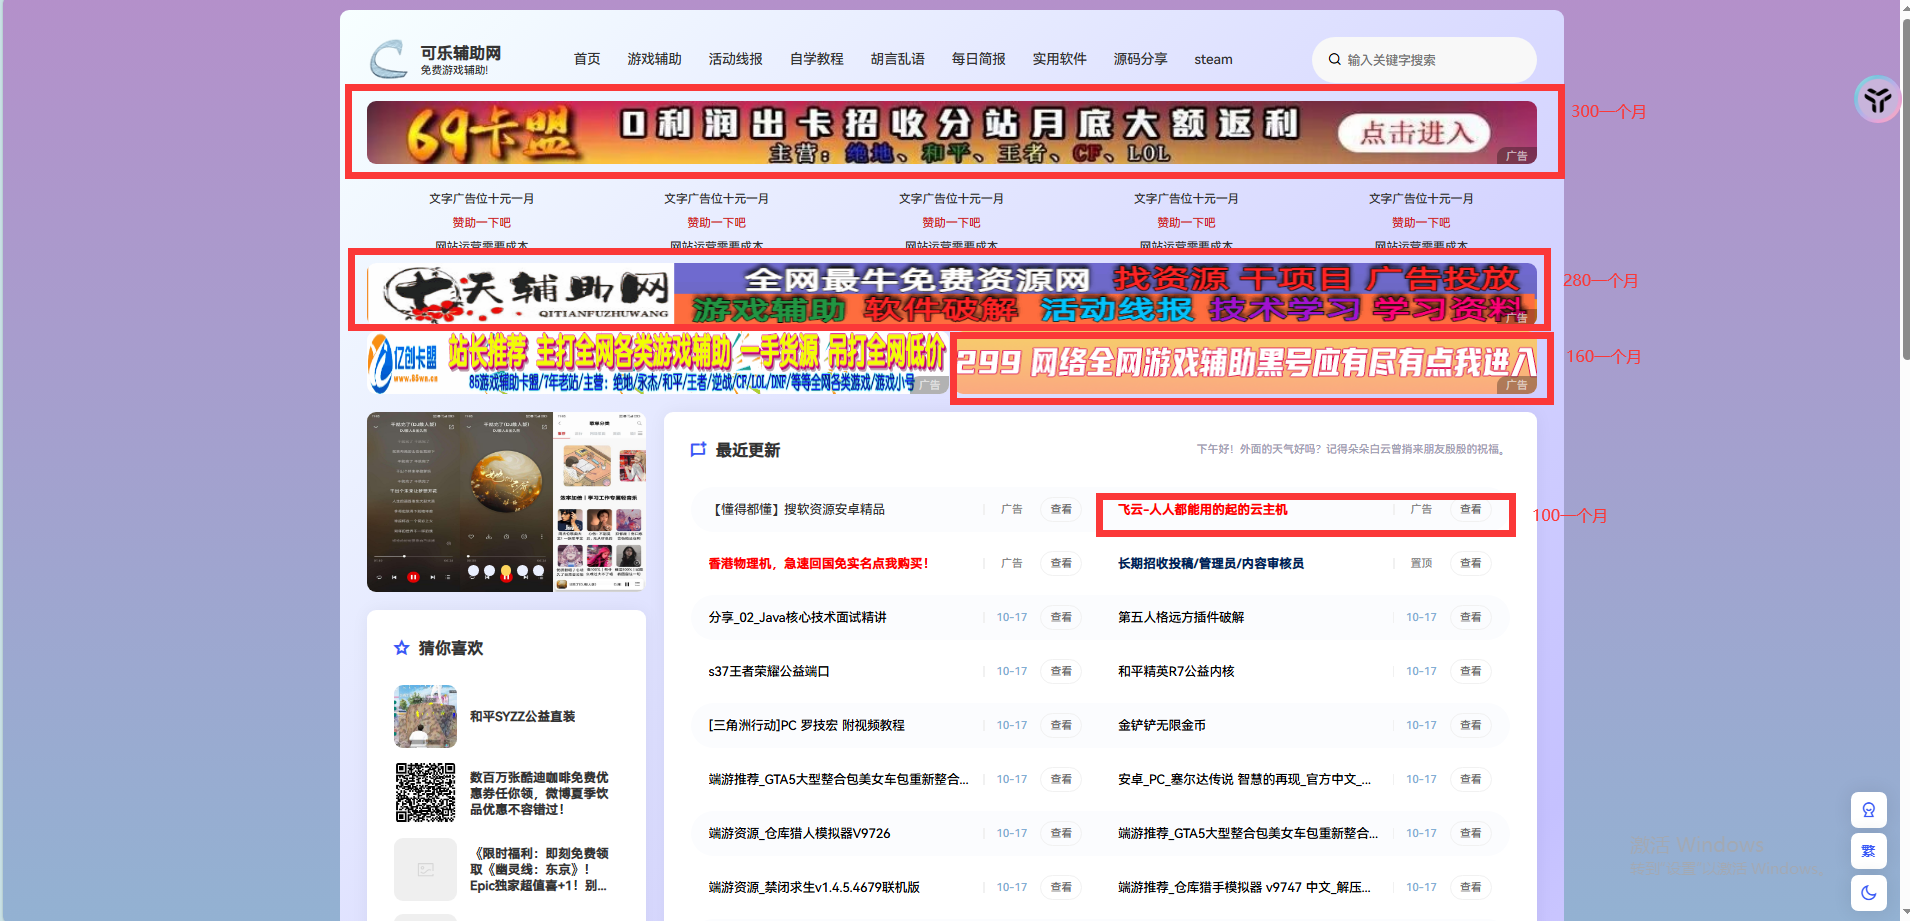Viewport: 1910px width, 921px height.
Task: Open the music player slideshow image
Action: pyautogui.click(x=506, y=502)
